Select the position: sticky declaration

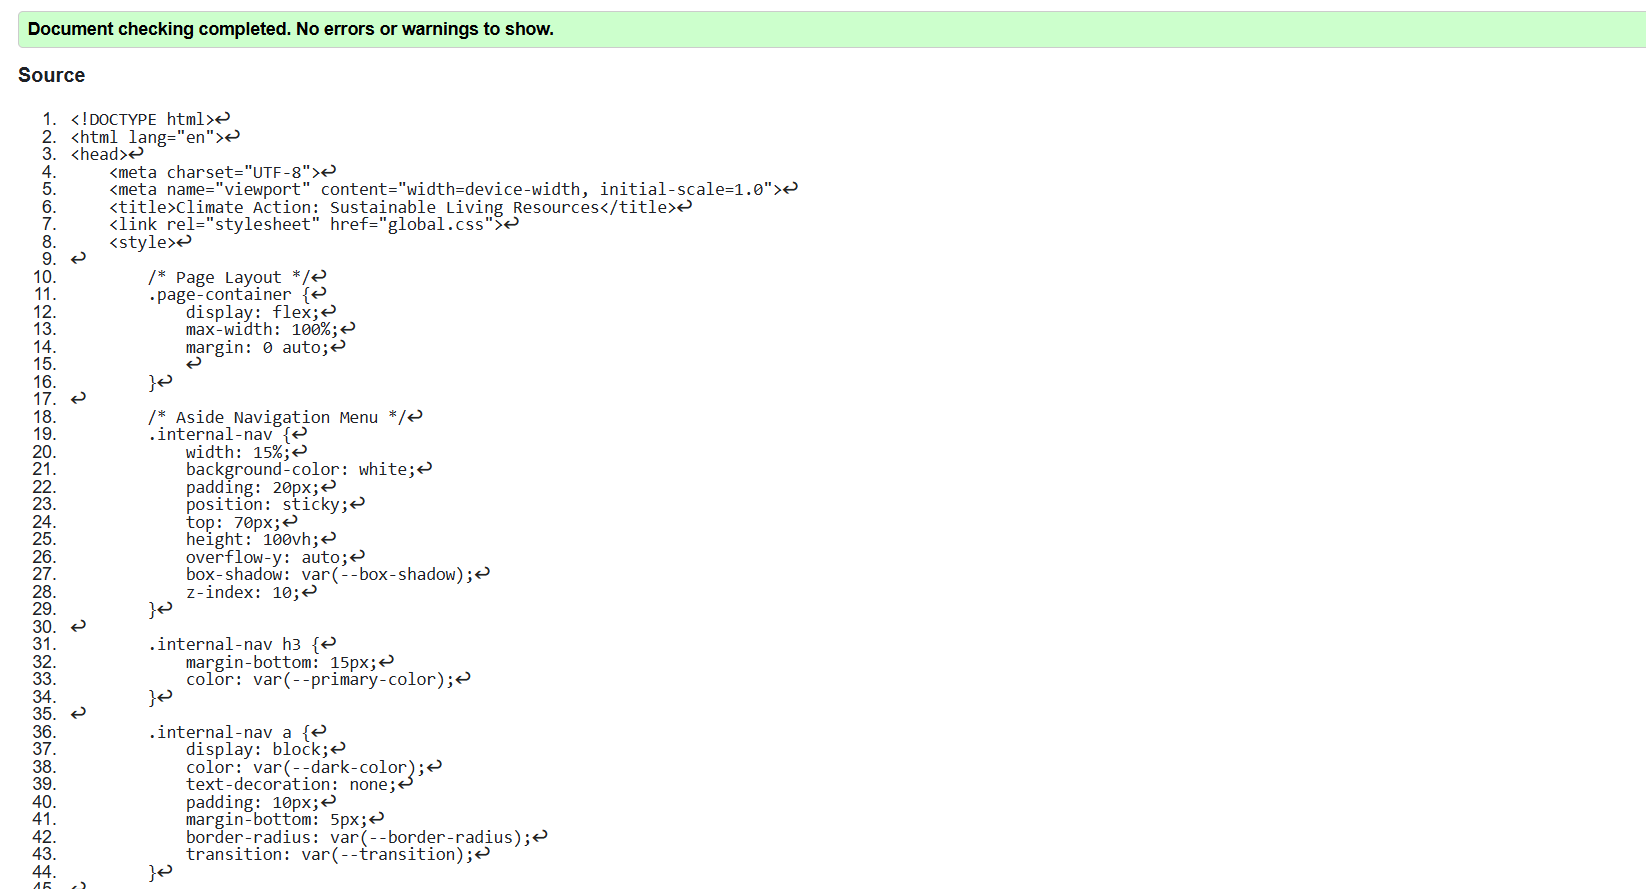(275, 504)
